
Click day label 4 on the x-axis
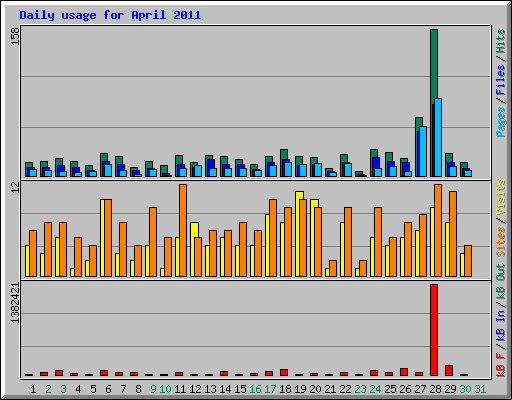(x=78, y=389)
